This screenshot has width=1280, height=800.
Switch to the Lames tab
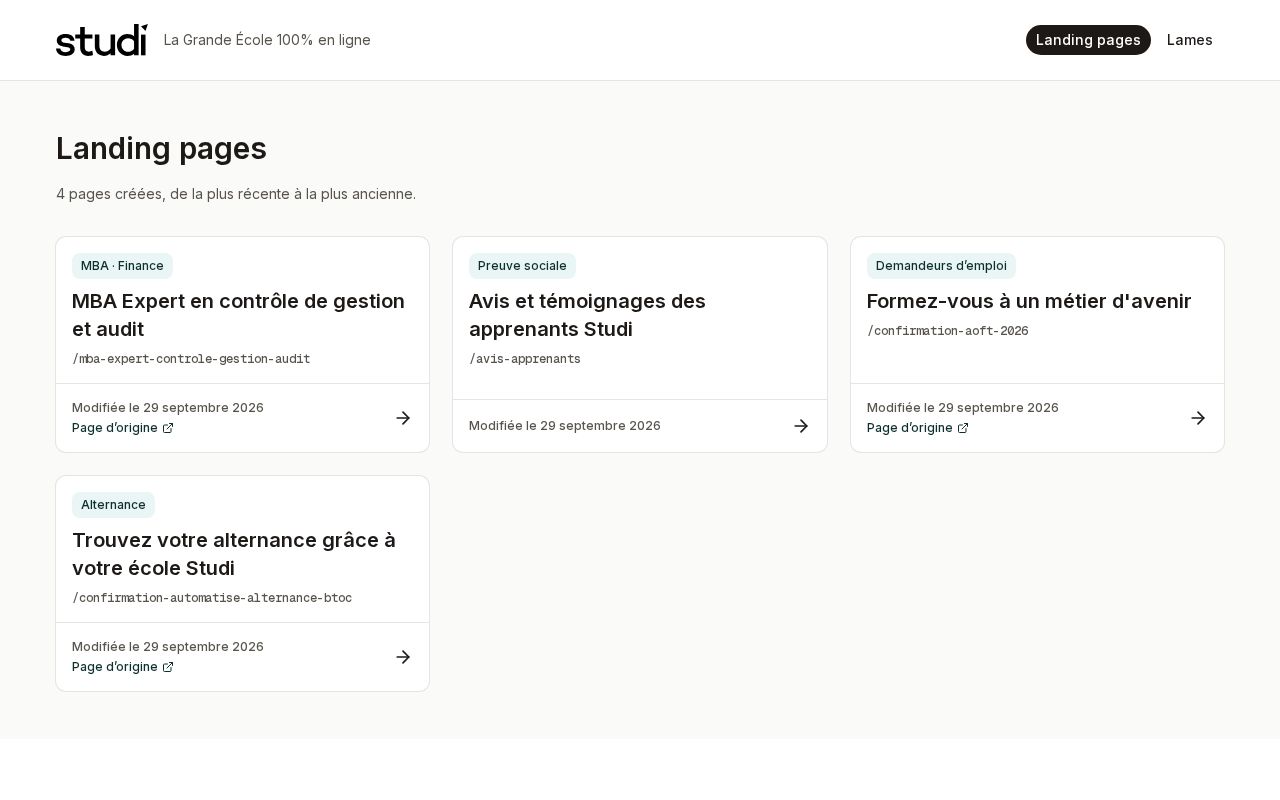1190,40
